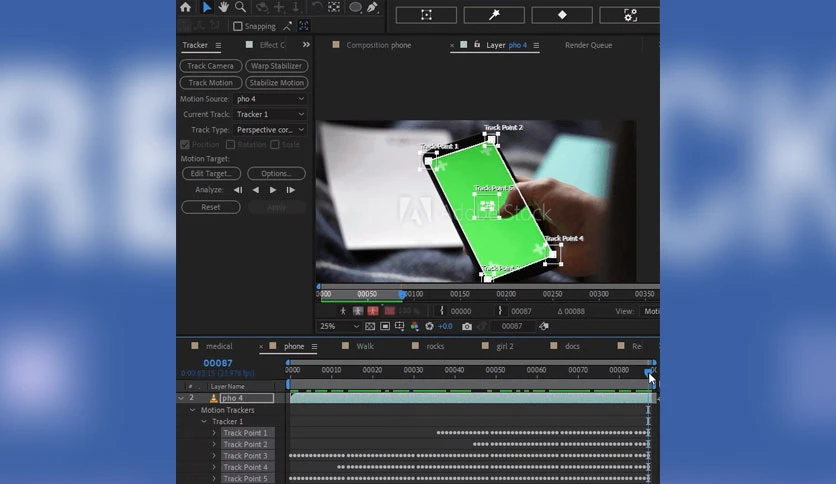Expand Track Point 4 properties

(x=214, y=467)
